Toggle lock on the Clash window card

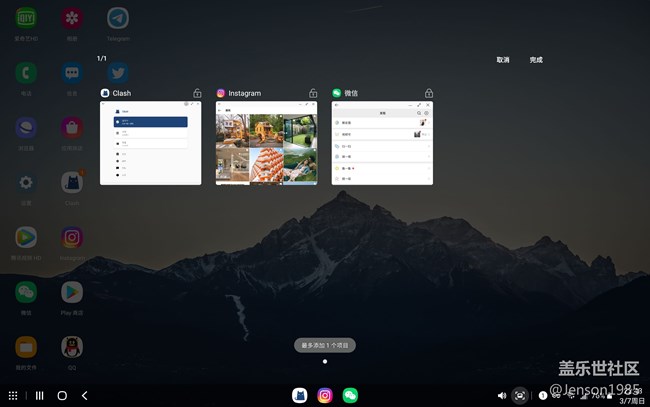point(197,93)
